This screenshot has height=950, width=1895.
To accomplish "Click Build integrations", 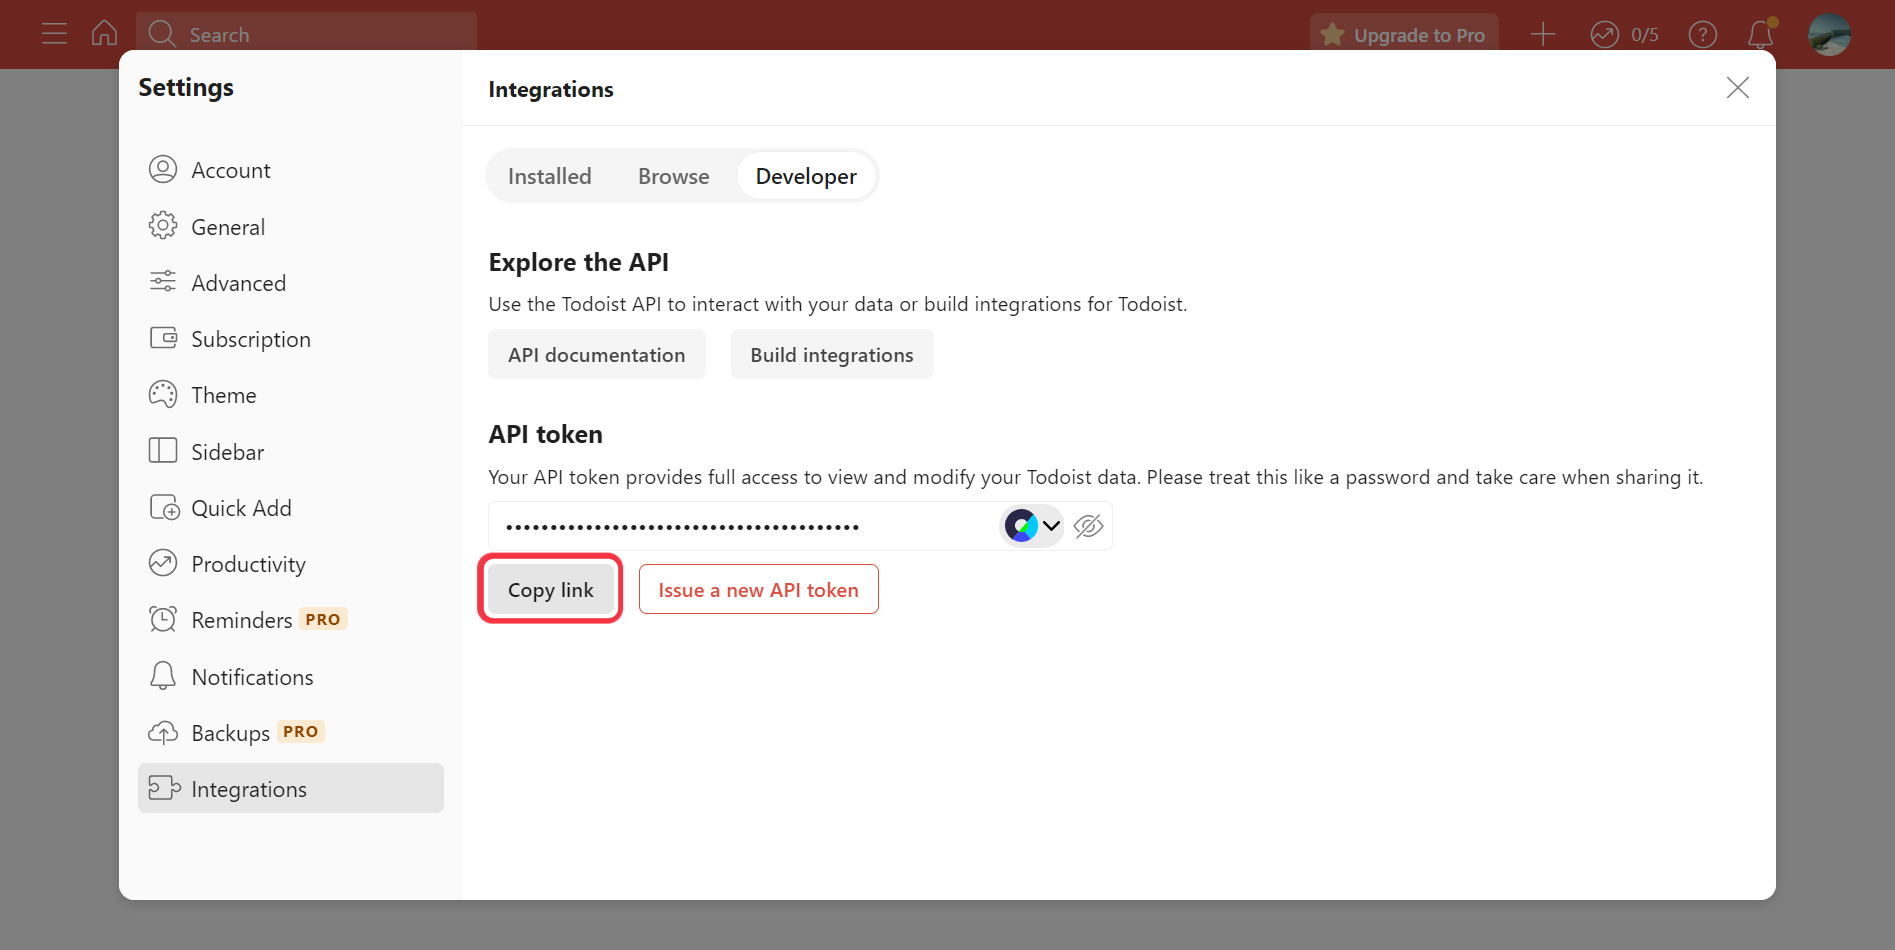I will pos(831,354).
